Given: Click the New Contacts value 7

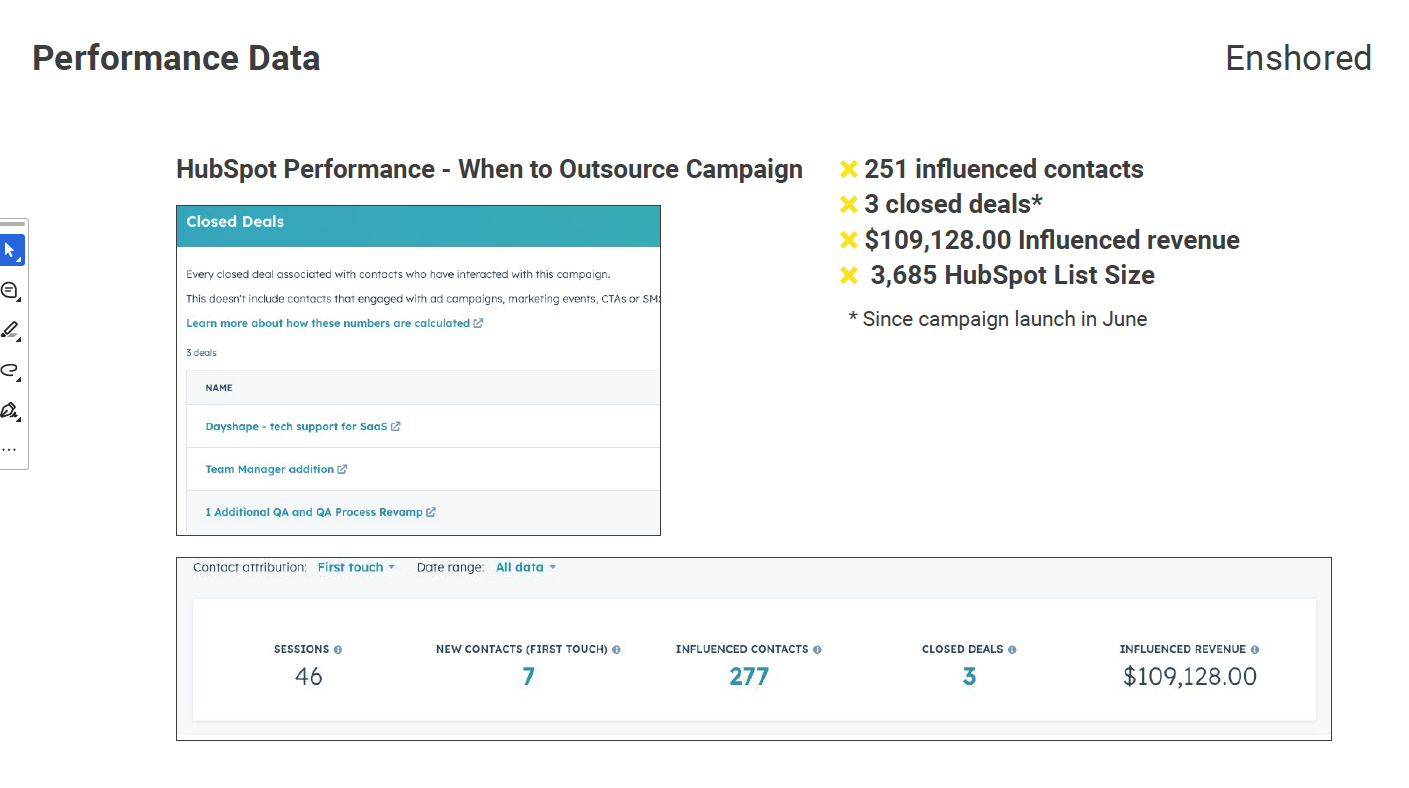Looking at the screenshot, I should (x=528, y=677).
